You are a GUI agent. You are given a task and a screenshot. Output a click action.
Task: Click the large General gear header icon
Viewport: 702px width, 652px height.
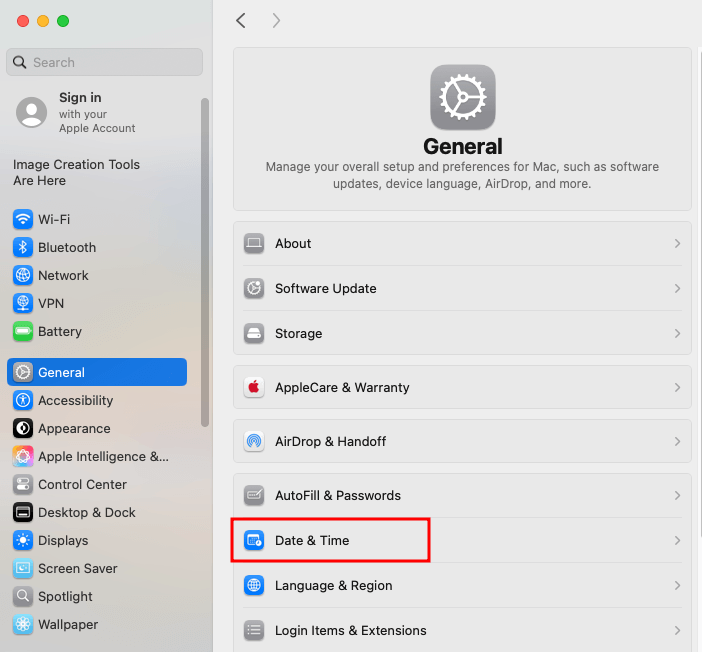[x=462, y=97]
